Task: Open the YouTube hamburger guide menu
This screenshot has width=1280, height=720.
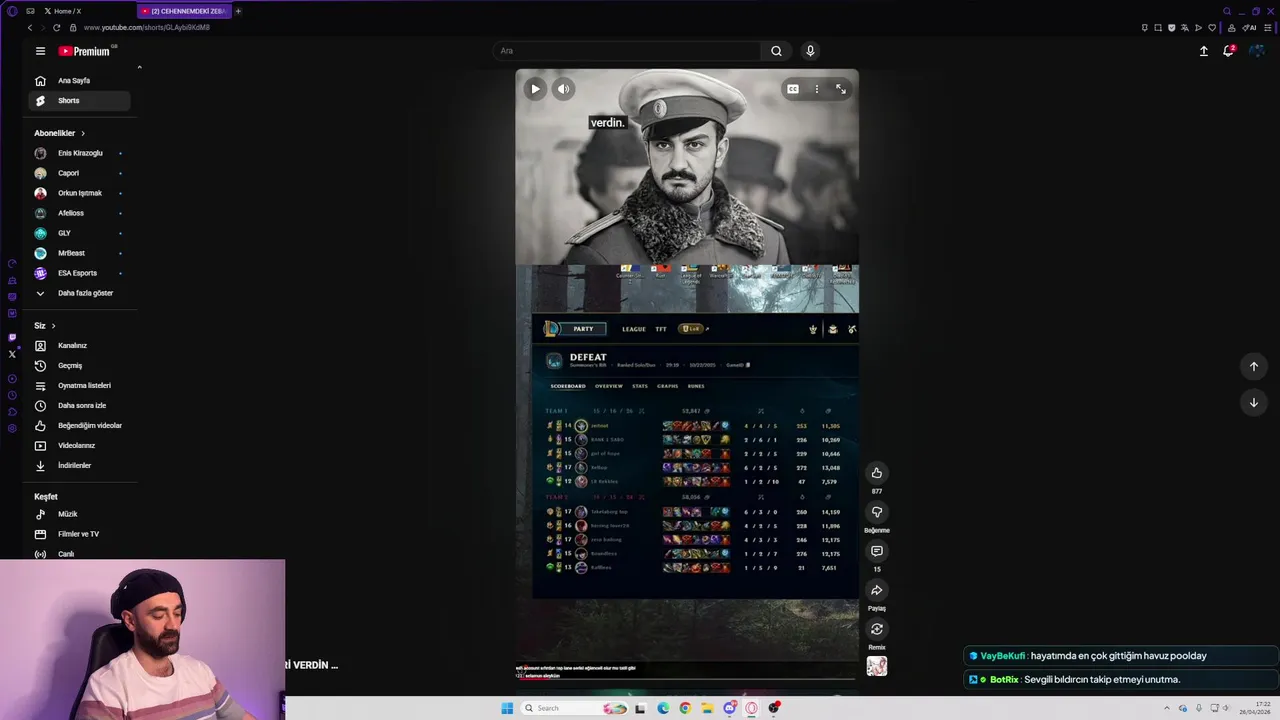Action: [x=40, y=51]
